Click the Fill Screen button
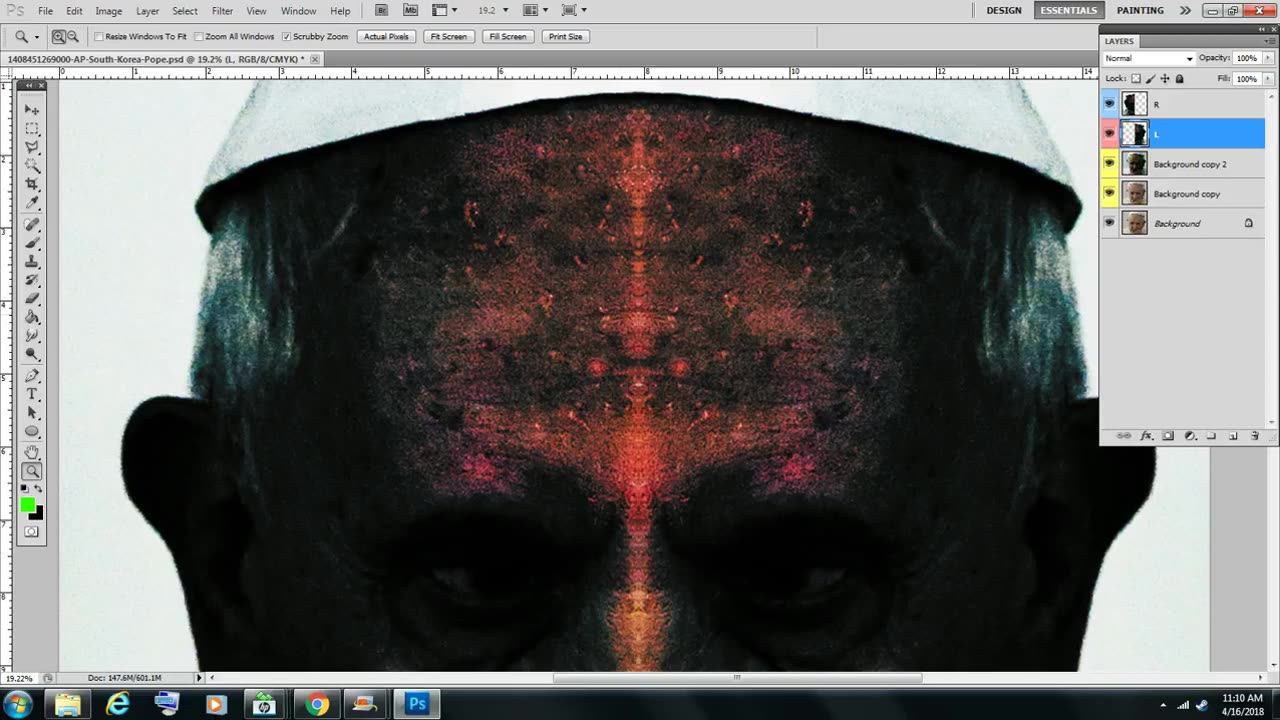Screen dimensions: 1280x720 click(507, 37)
